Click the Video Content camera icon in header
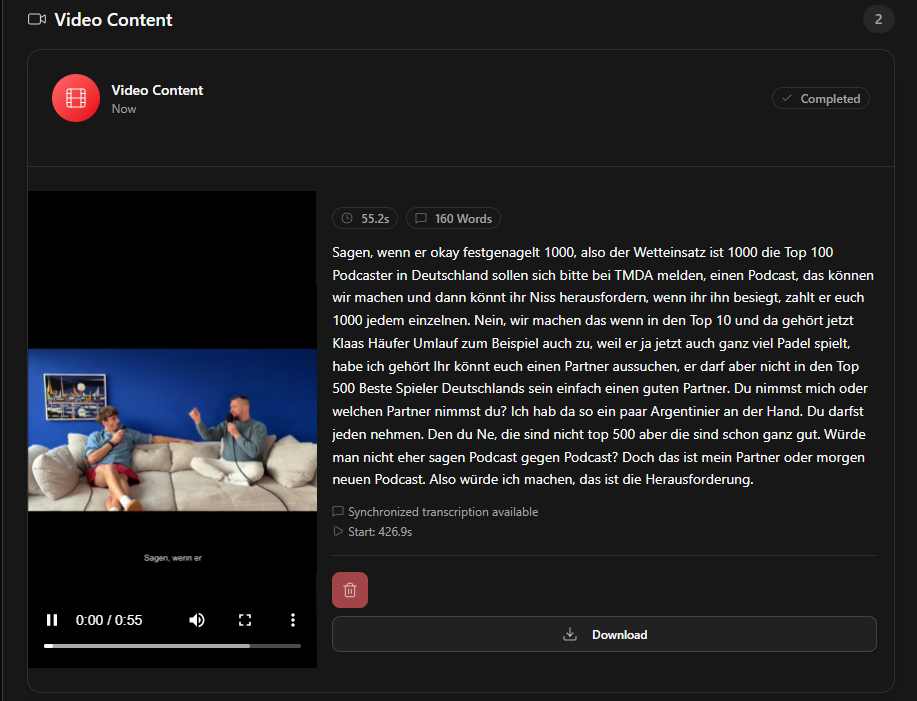 click(36, 18)
